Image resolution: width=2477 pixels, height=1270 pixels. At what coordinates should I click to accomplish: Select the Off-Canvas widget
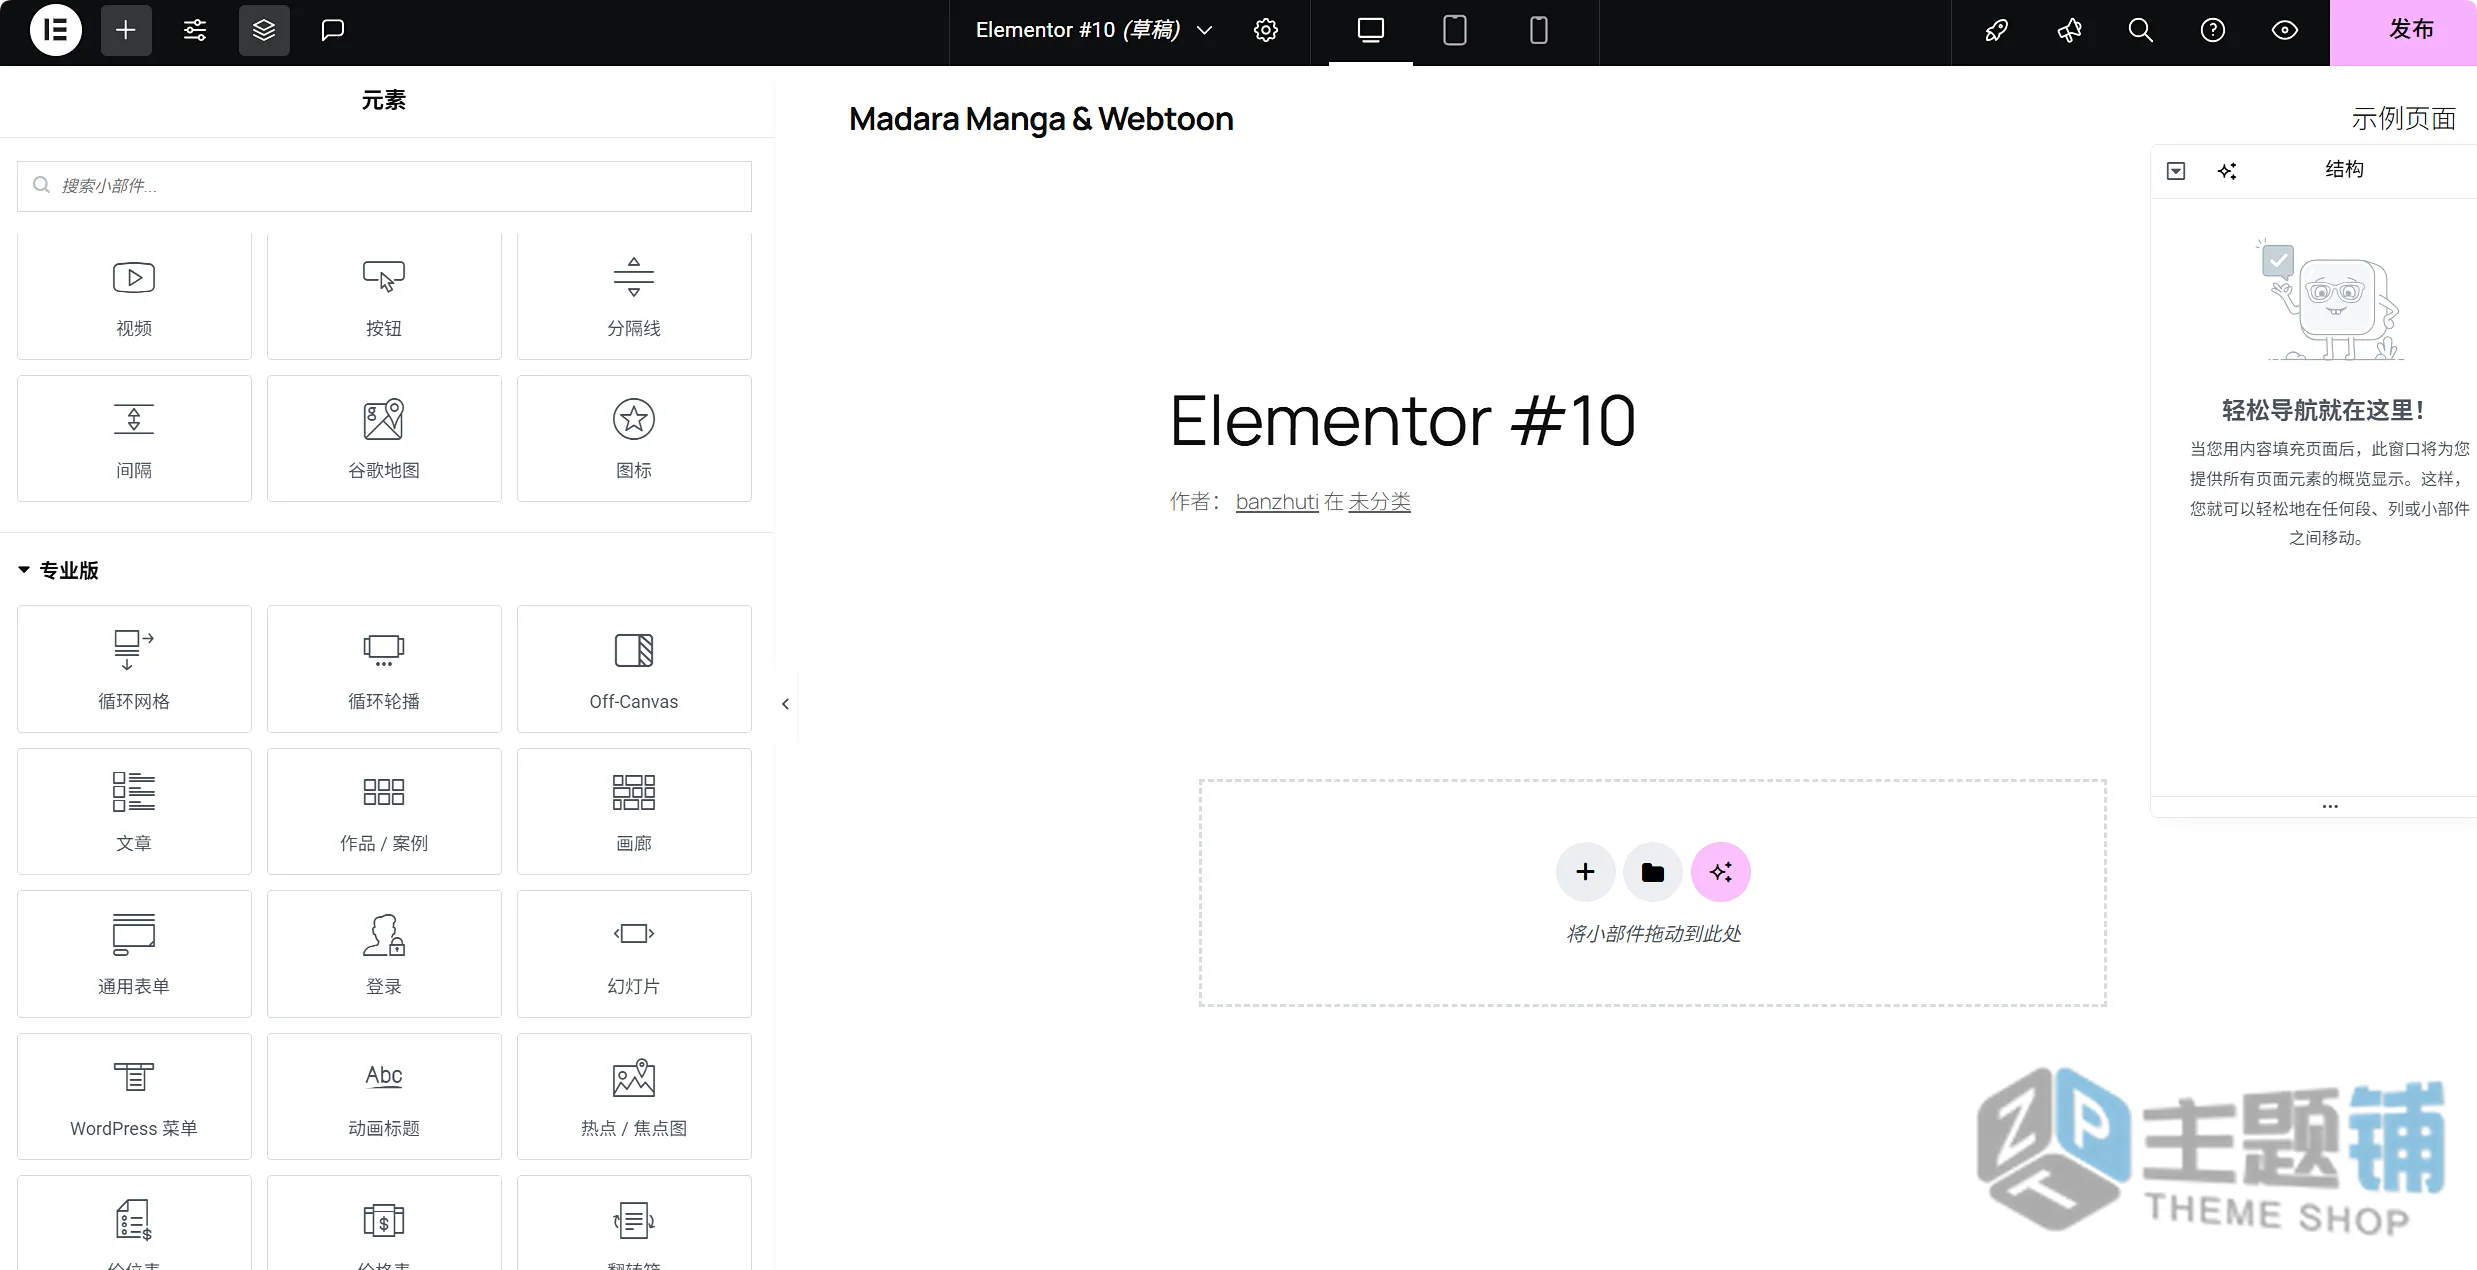click(634, 669)
